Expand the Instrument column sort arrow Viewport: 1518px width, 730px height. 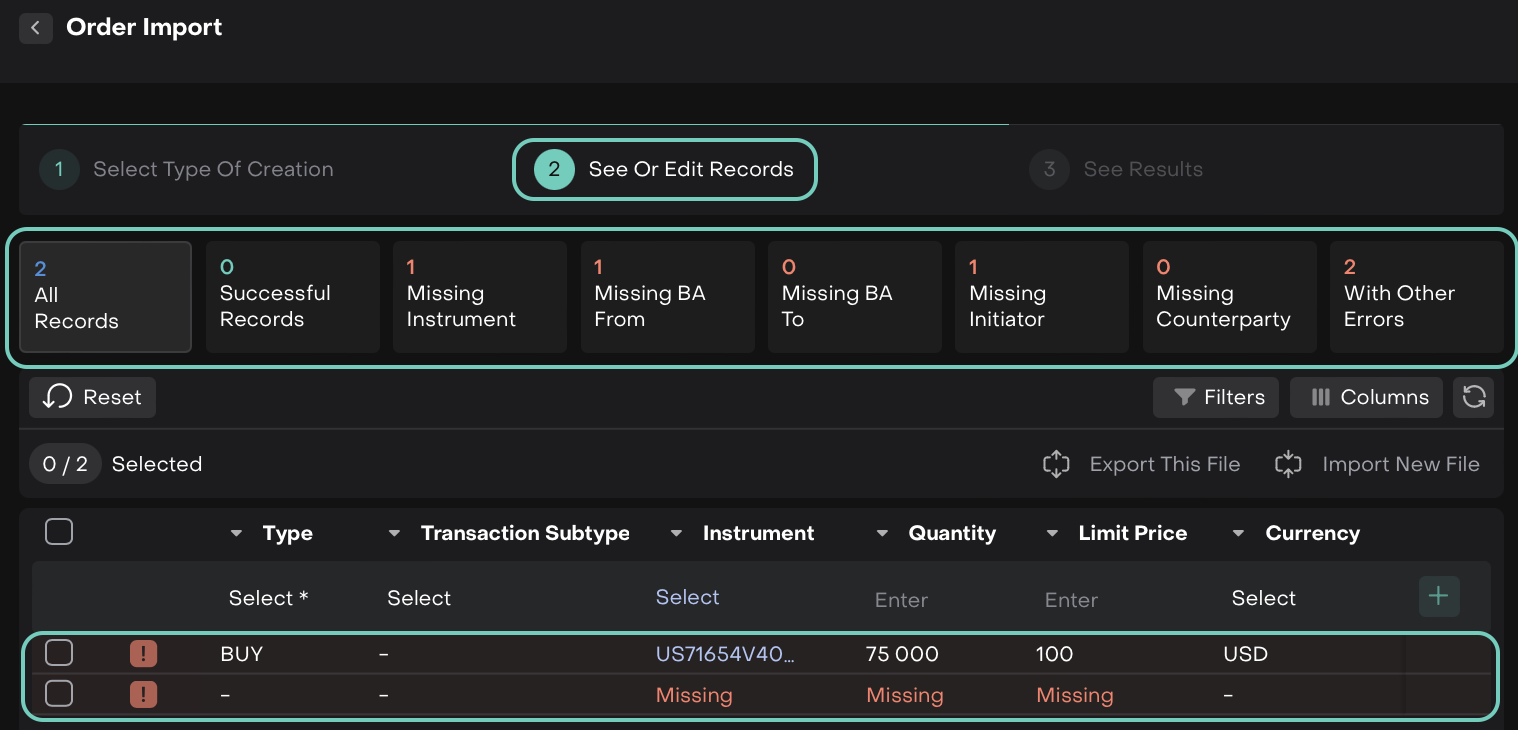pyautogui.click(x=677, y=534)
